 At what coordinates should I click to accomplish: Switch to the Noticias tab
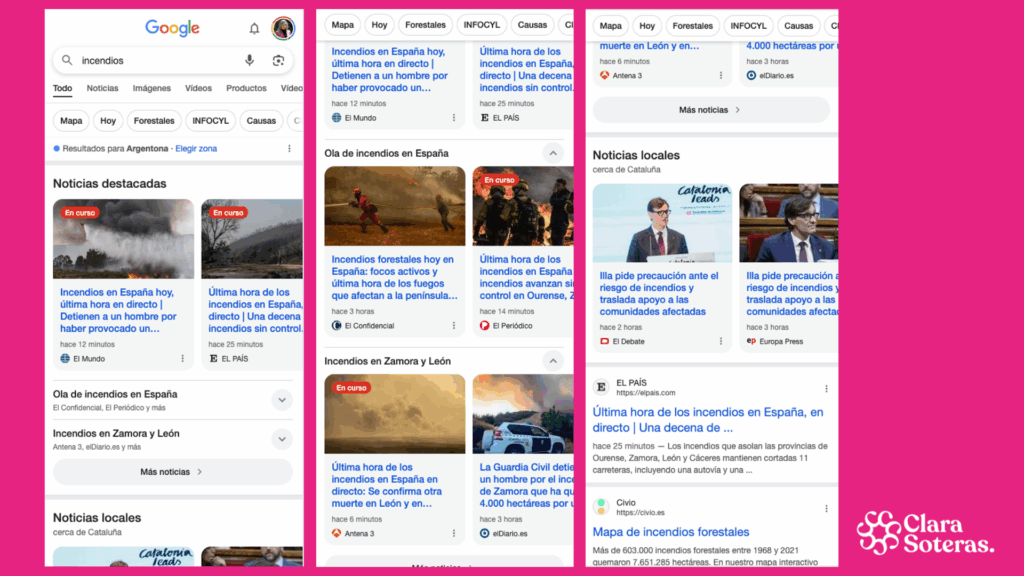point(103,88)
